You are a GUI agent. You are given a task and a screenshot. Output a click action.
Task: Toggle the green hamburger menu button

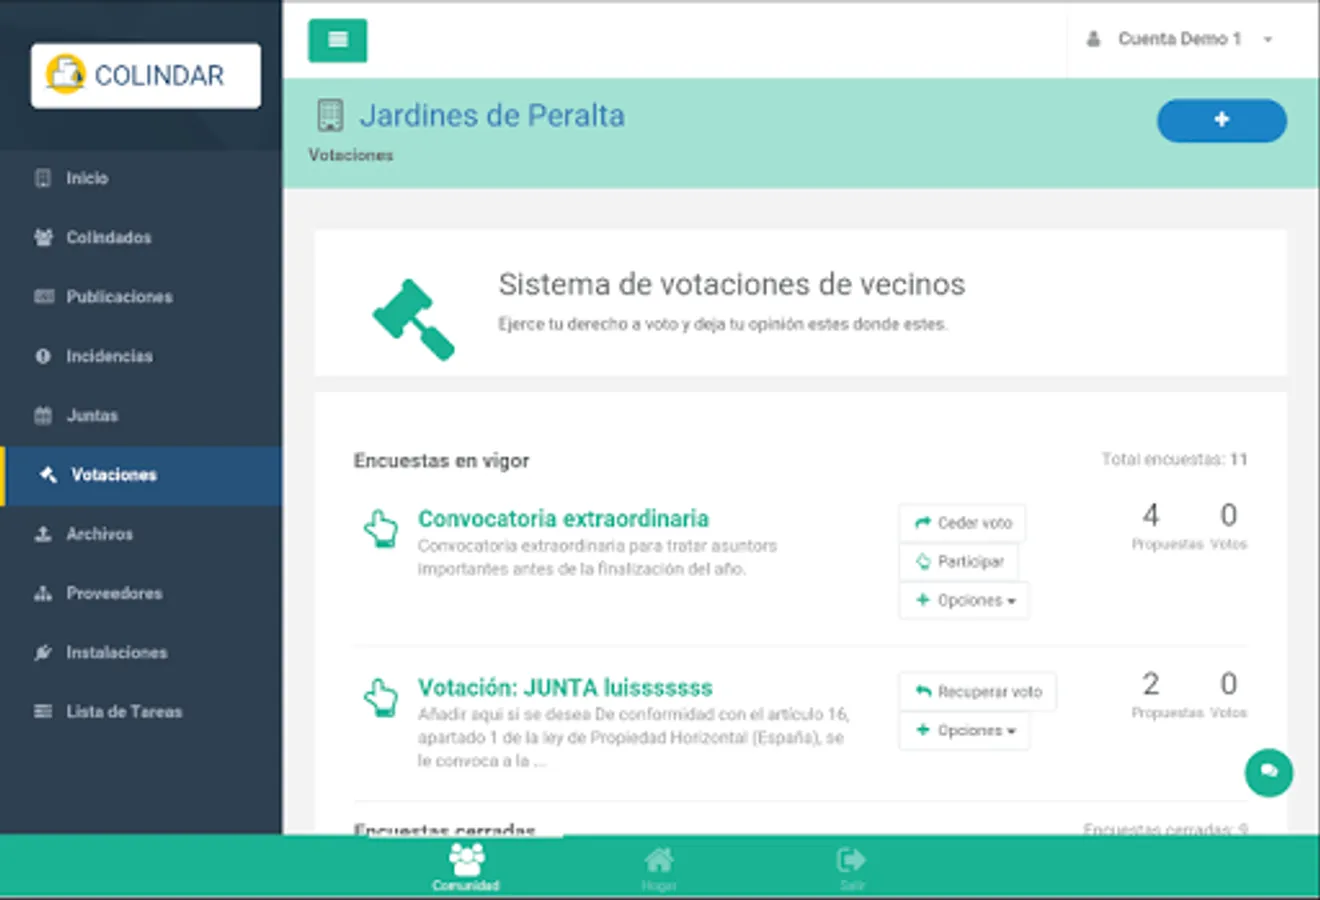pos(338,40)
